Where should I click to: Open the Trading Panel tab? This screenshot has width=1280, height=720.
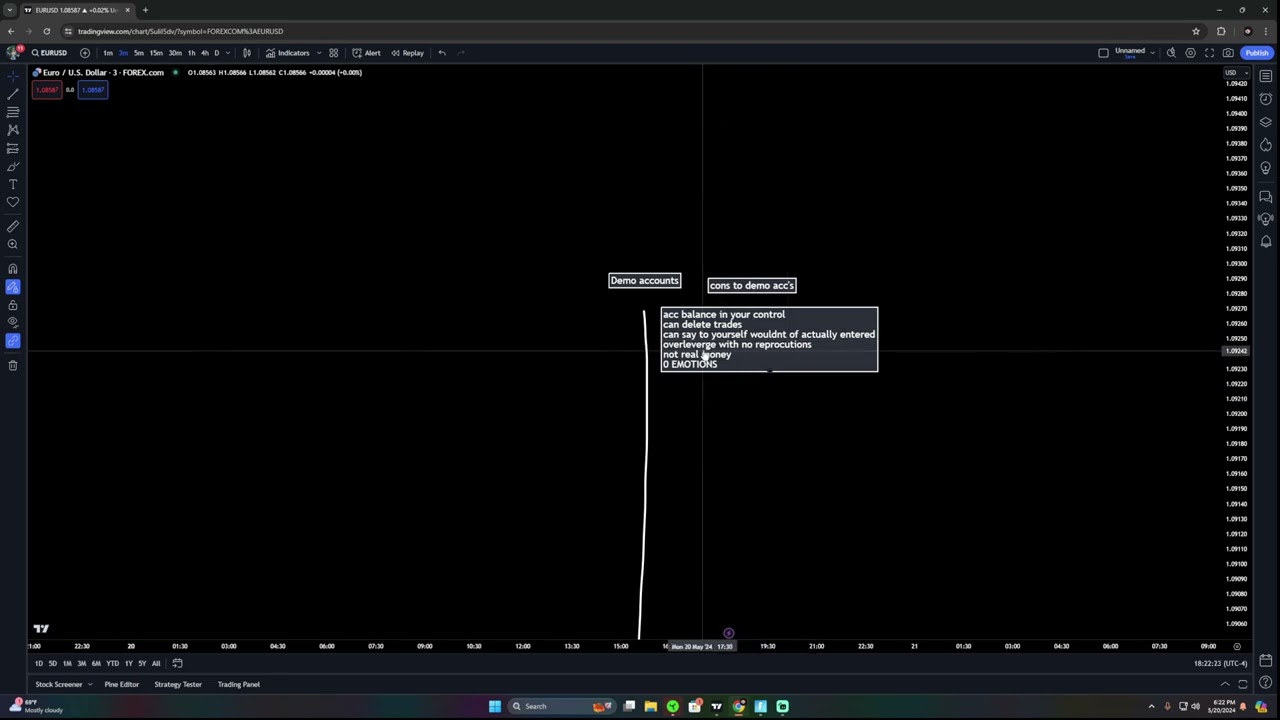pos(239,684)
